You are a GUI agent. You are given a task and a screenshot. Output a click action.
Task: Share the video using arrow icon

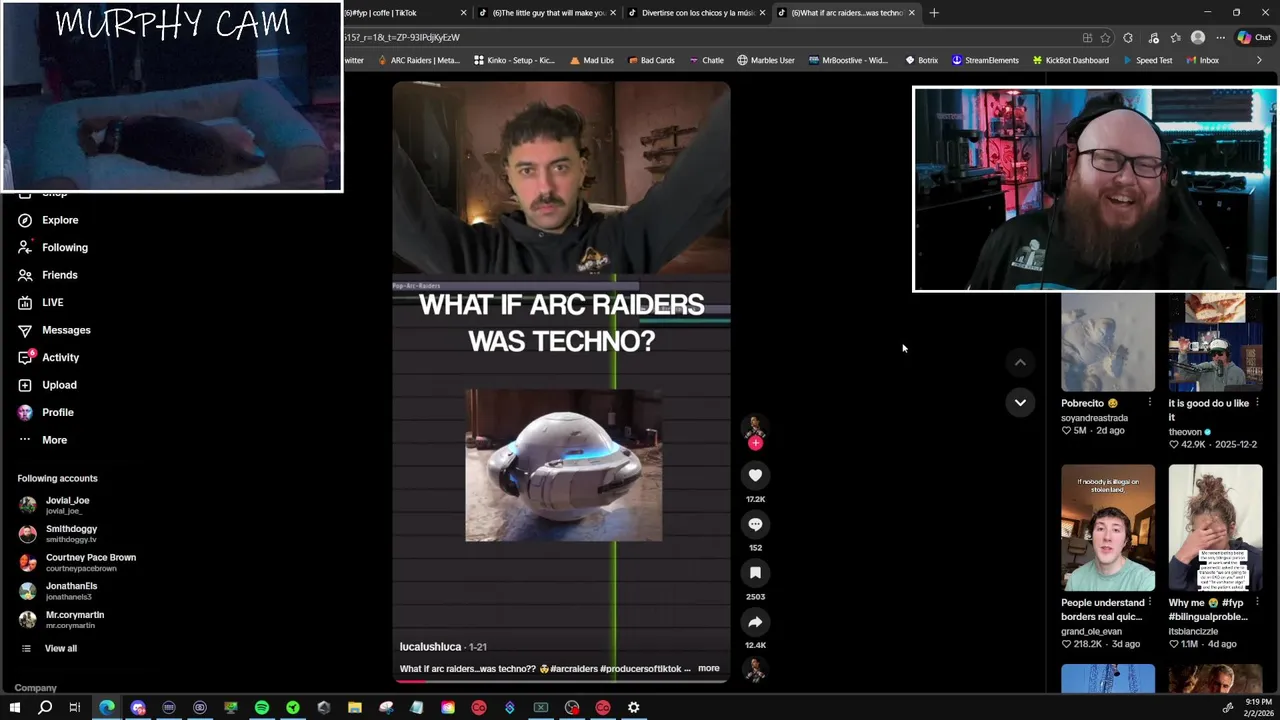pos(755,622)
